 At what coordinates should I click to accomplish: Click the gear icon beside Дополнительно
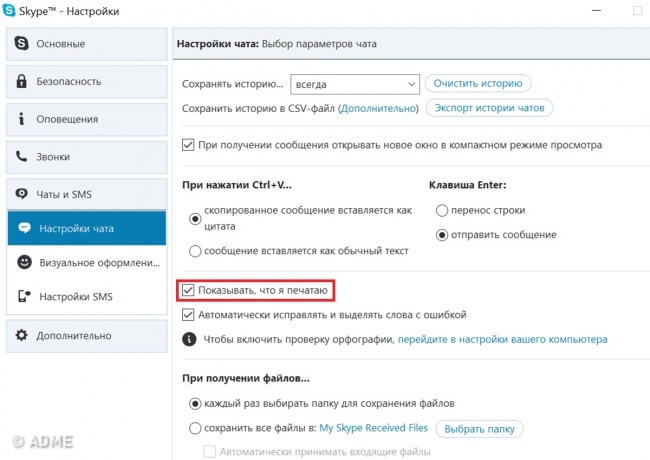click(x=23, y=336)
